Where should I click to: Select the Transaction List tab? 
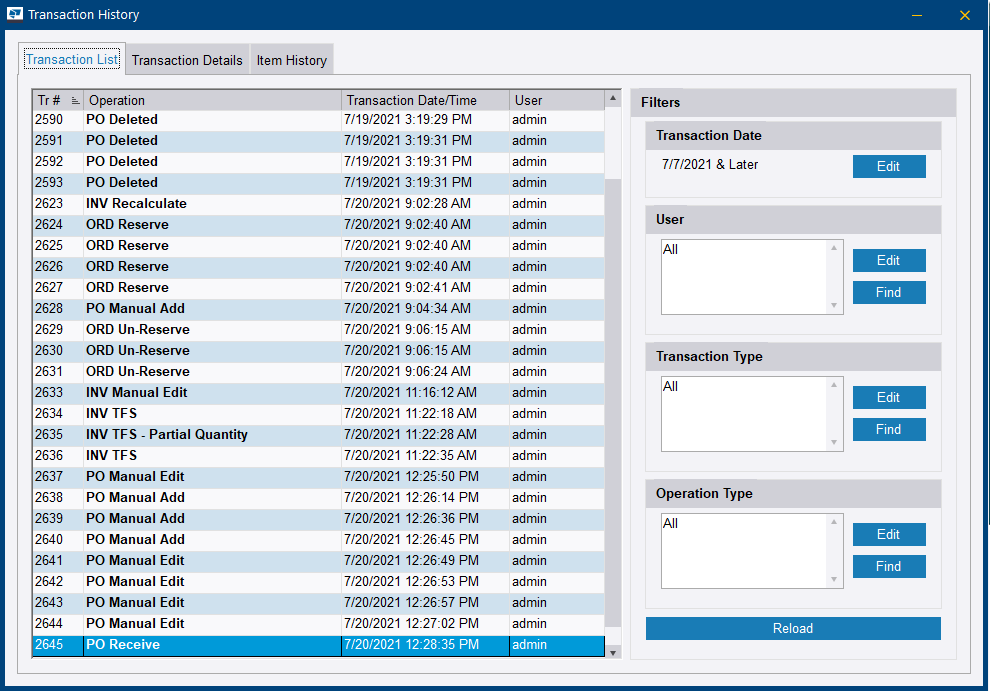click(71, 59)
